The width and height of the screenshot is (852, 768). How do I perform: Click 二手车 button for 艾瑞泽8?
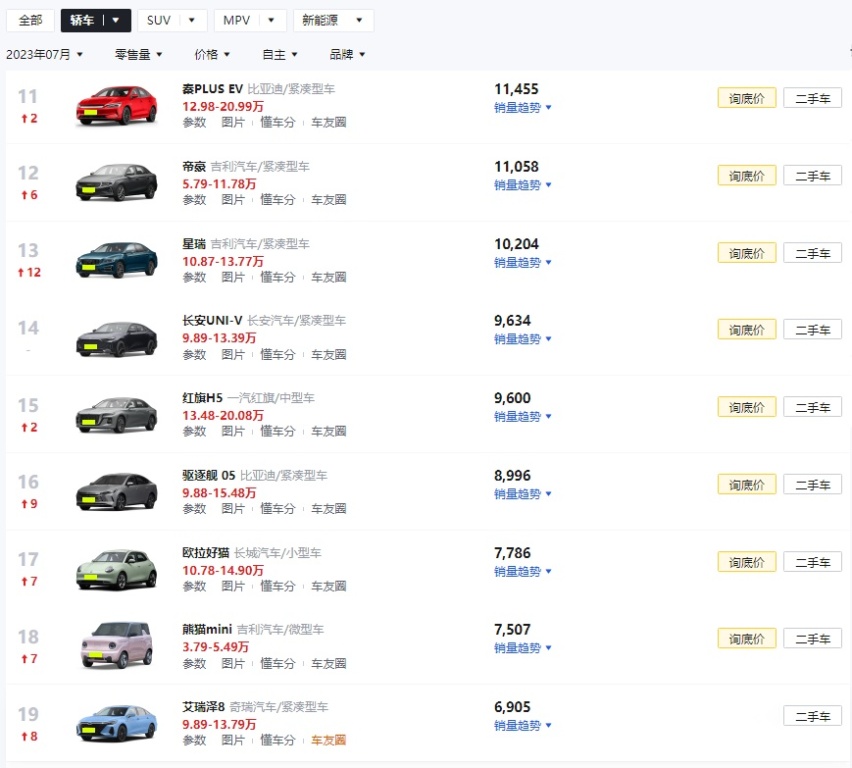click(813, 716)
